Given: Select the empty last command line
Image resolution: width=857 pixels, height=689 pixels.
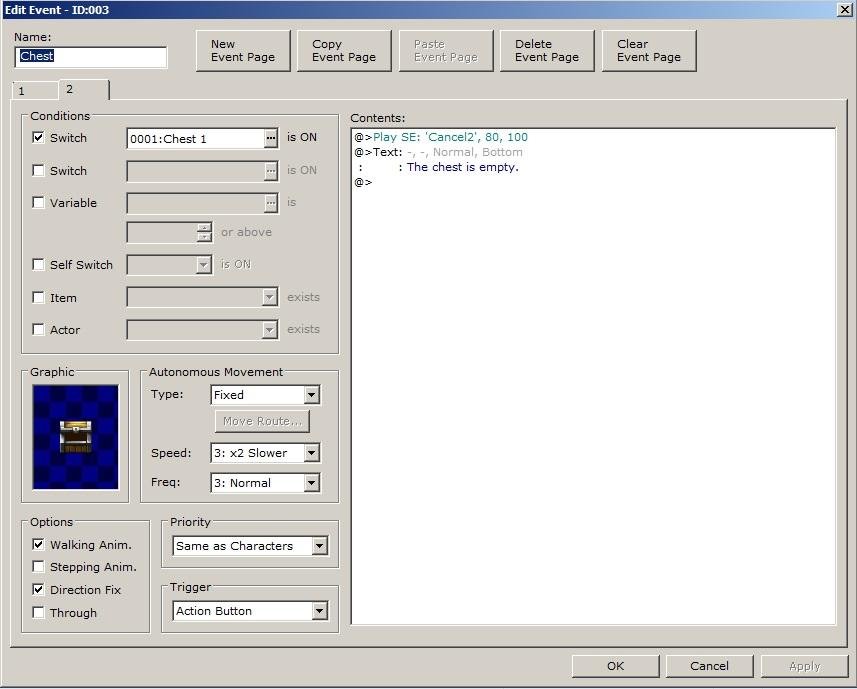Looking at the screenshot, I should point(363,182).
